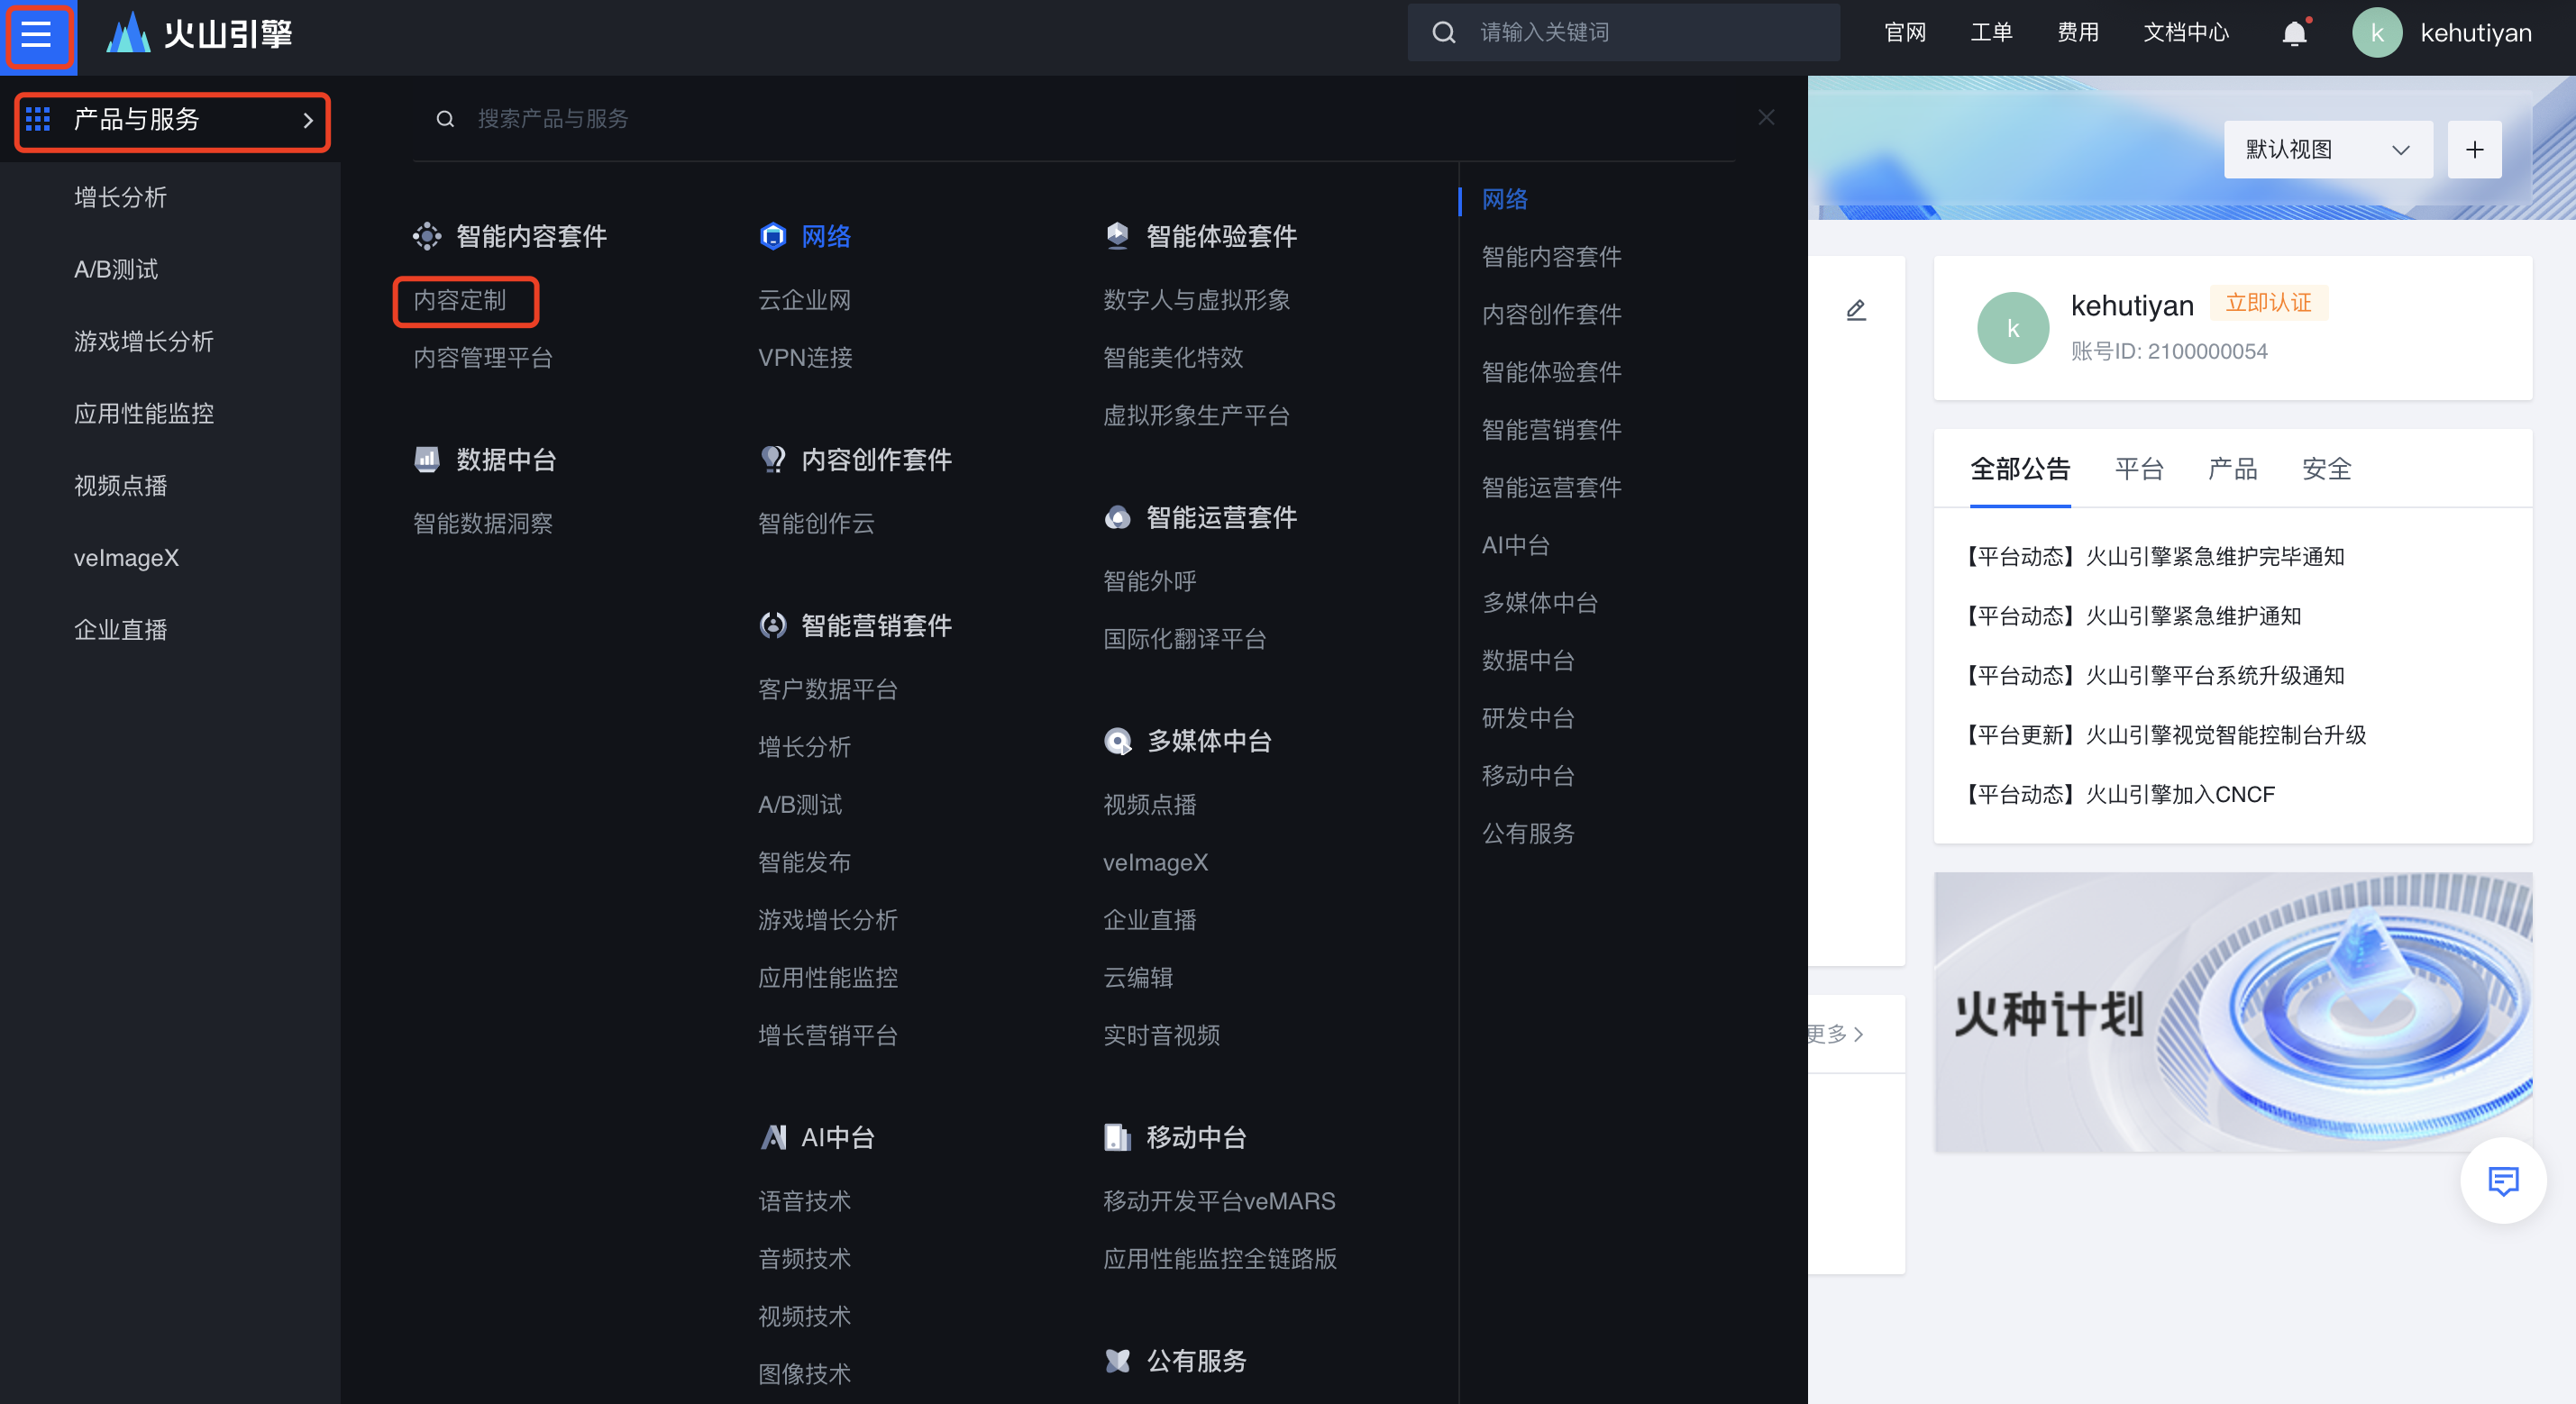Click the Volcano Engine logo
Viewport: 2576px width, 1404px height.
coord(199,34)
